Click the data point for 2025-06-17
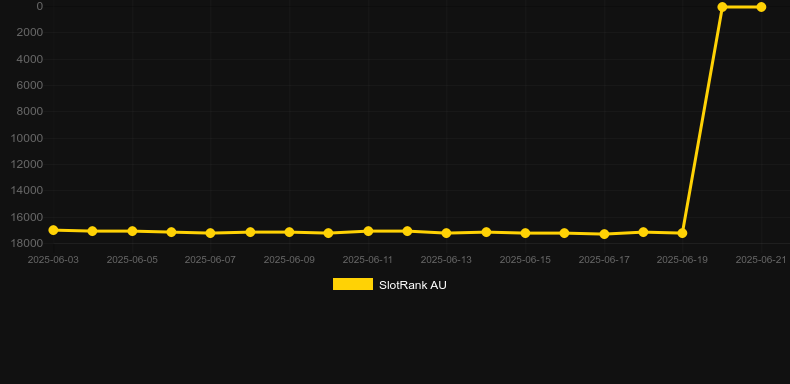 point(605,234)
